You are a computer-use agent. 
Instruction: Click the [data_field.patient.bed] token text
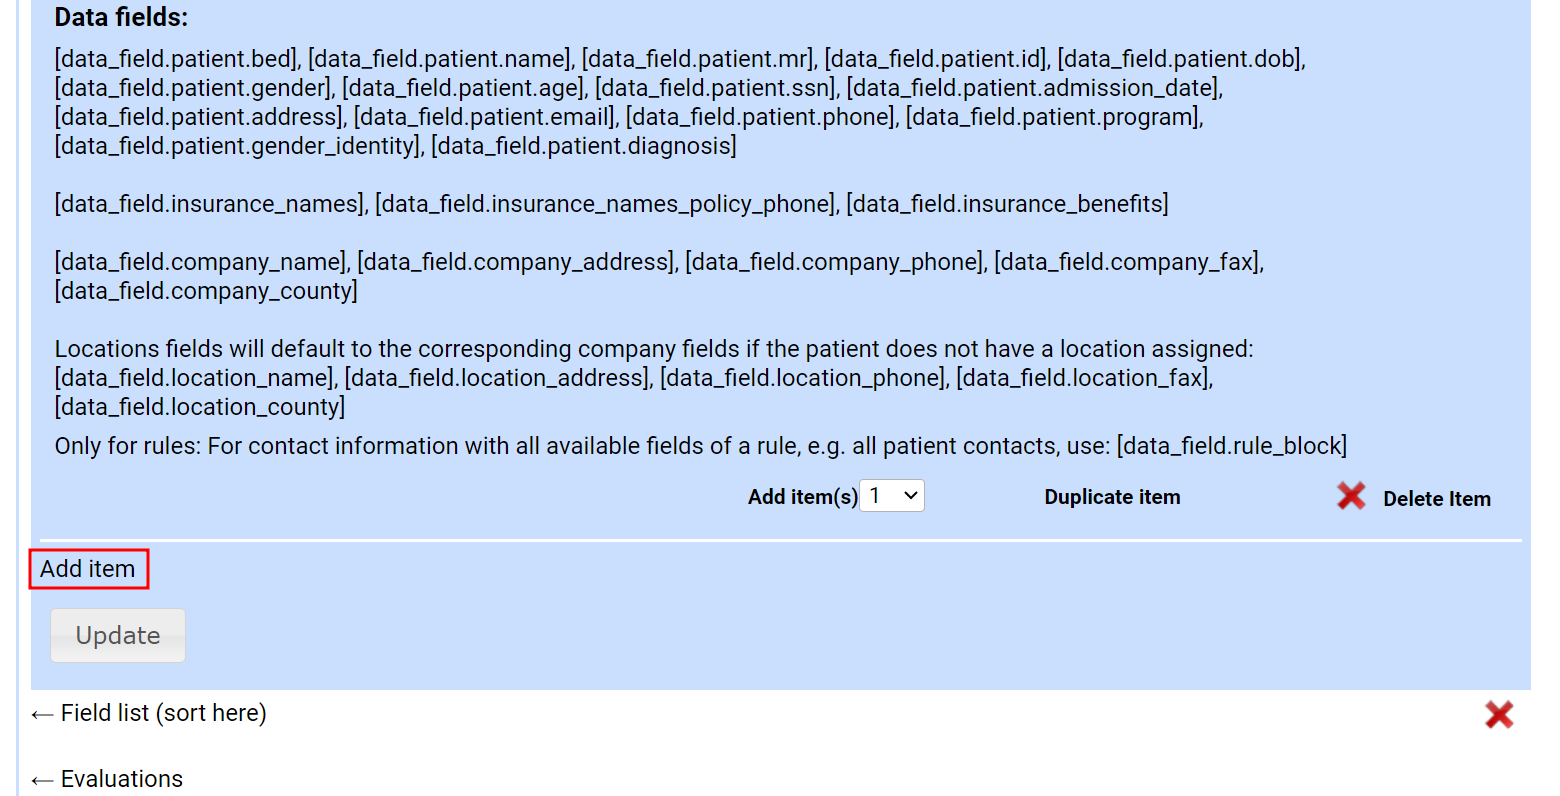click(x=177, y=59)
